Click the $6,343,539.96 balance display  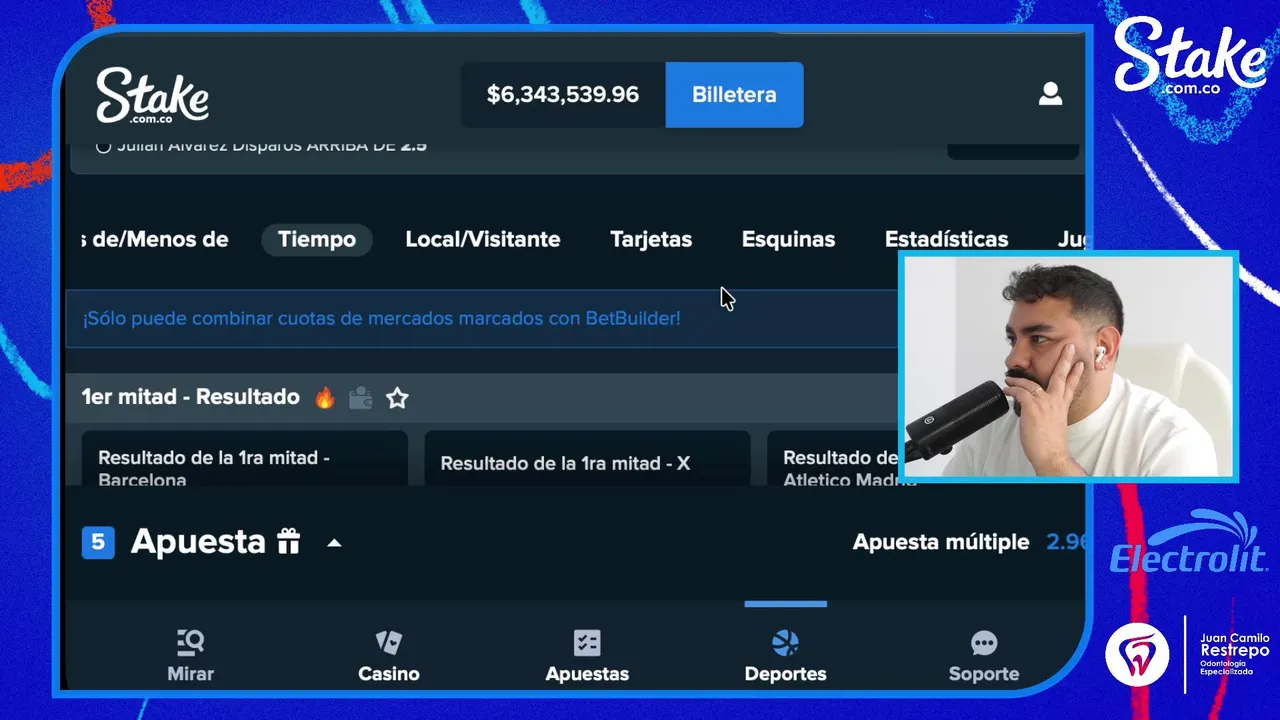click(563, 95)
